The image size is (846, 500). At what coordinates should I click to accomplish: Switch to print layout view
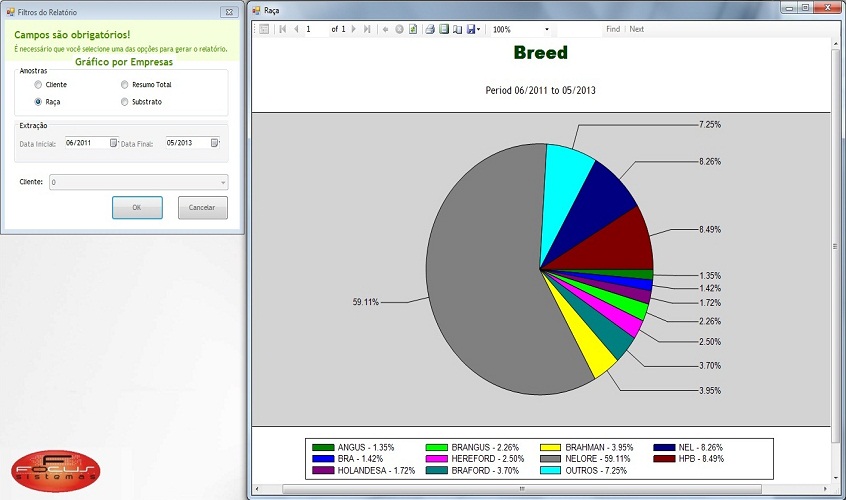444,29
